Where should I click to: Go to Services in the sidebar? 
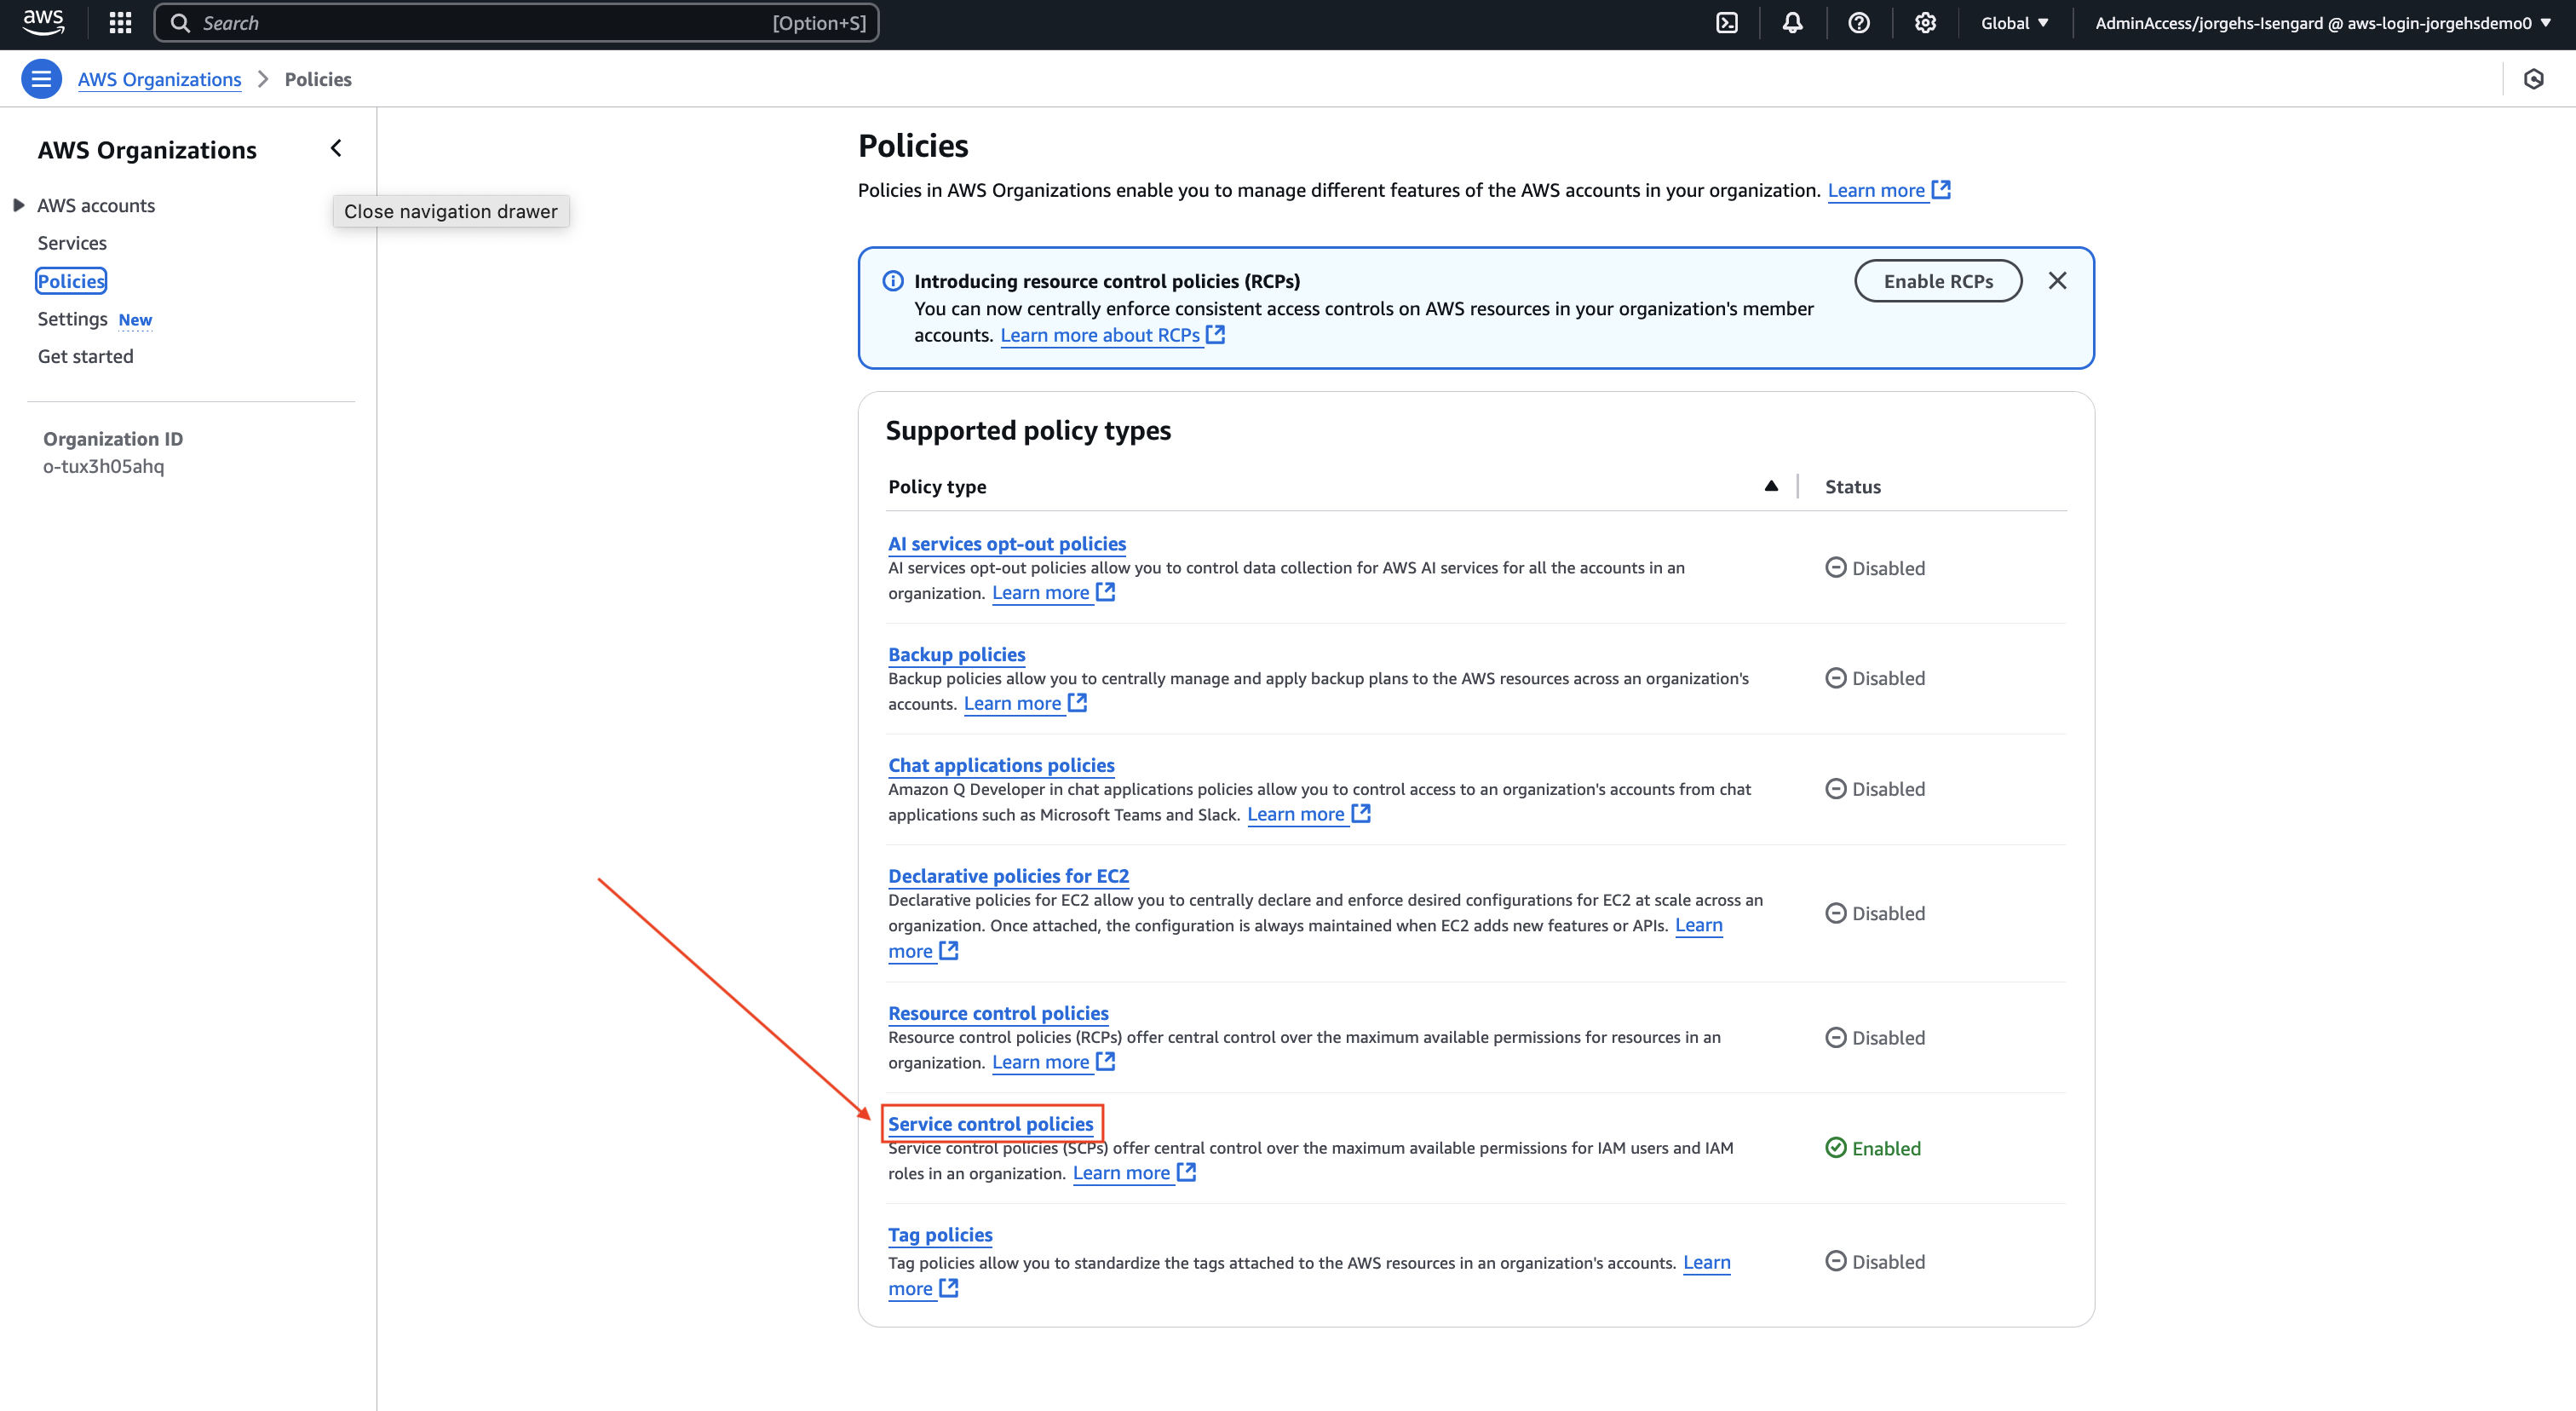(x=72, y=243)
